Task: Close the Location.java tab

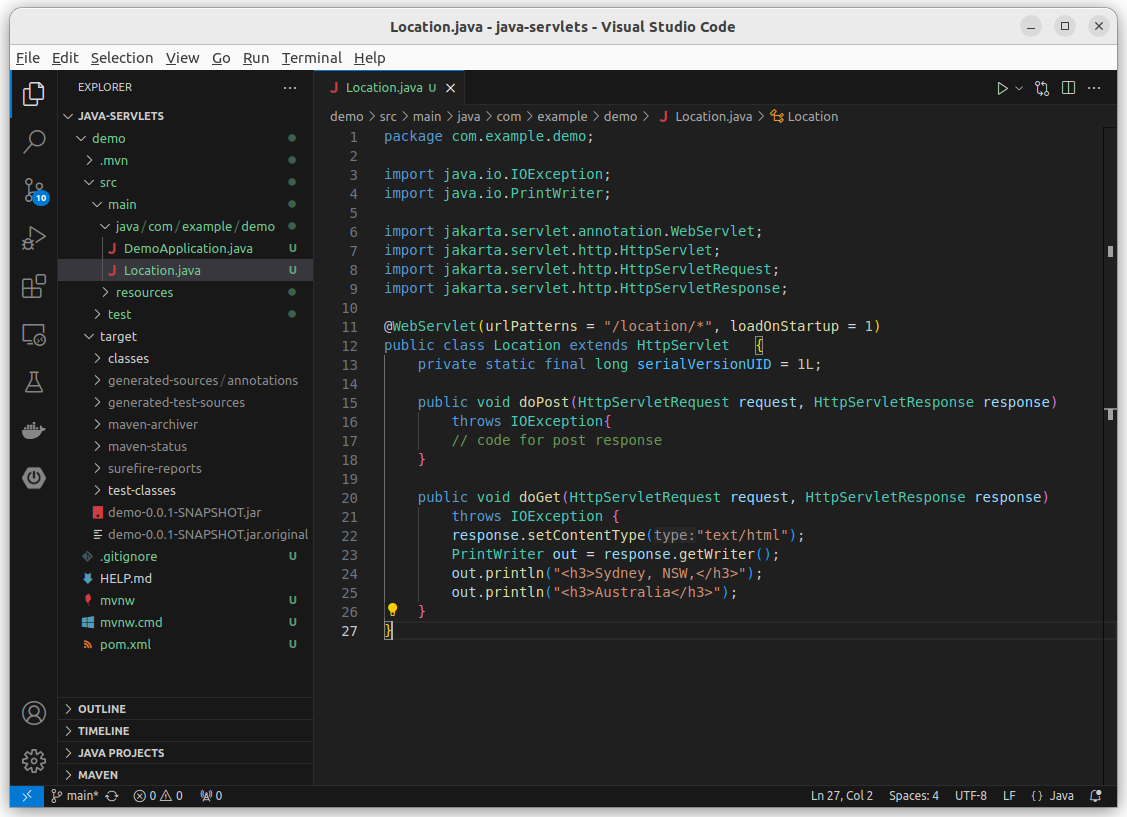Action: point(451,88)
